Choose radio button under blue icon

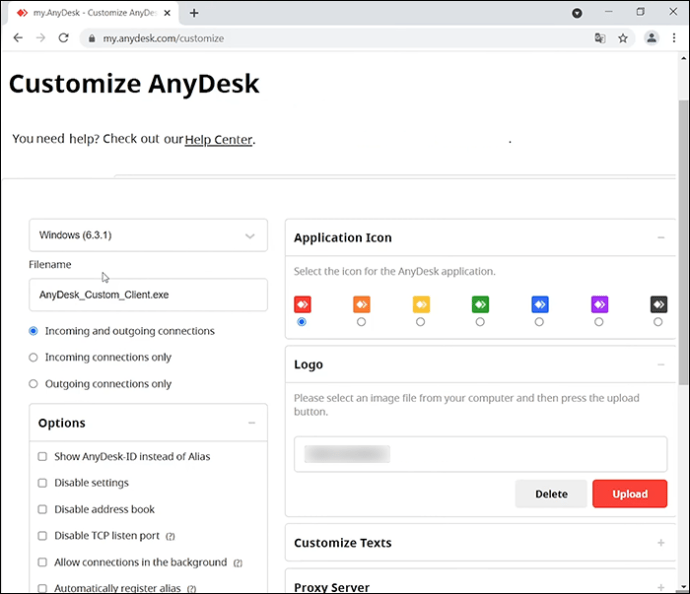[x=539, y=322]
